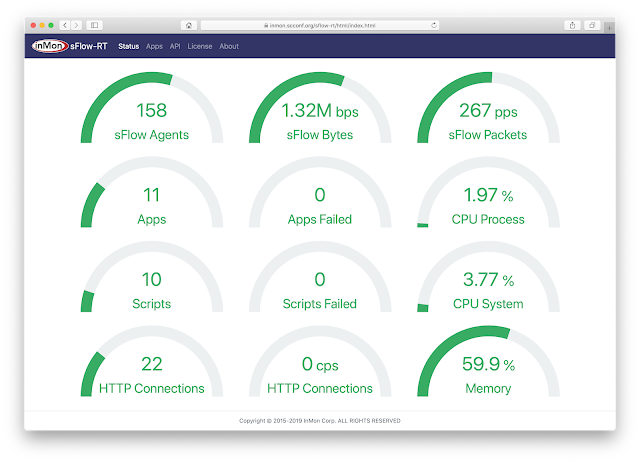
Task: Open the Share icon in toolbar
Action: point(573,25)
